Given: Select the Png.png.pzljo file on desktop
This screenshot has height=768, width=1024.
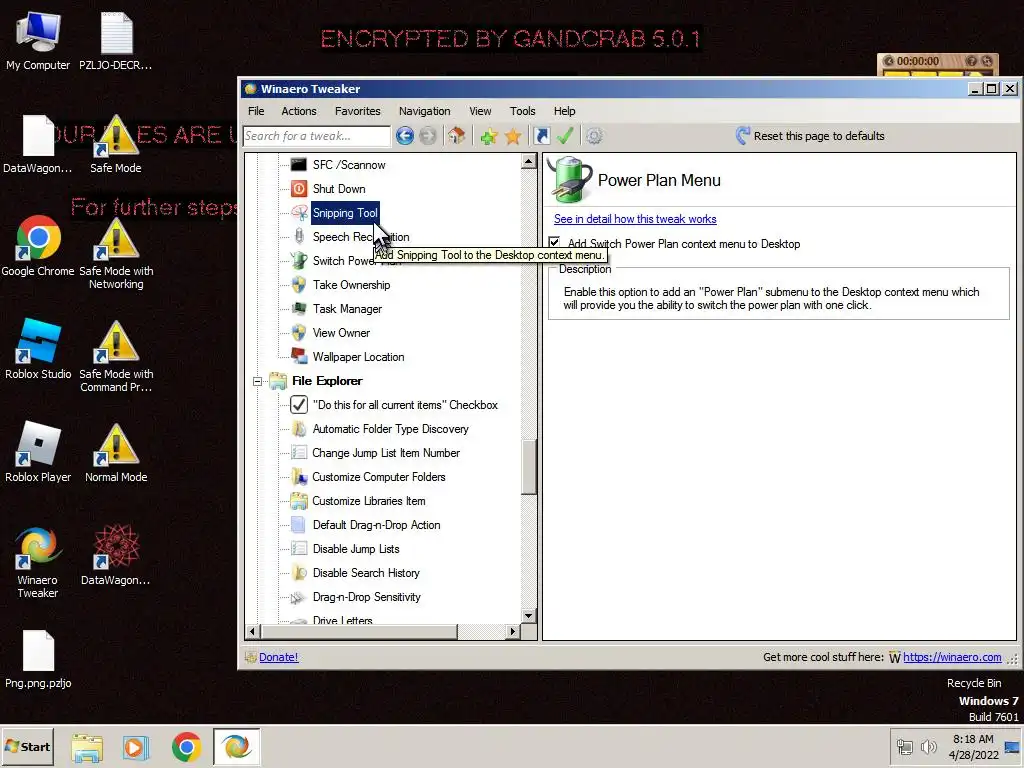Looking at the screenshot, I should coord(38,660).
